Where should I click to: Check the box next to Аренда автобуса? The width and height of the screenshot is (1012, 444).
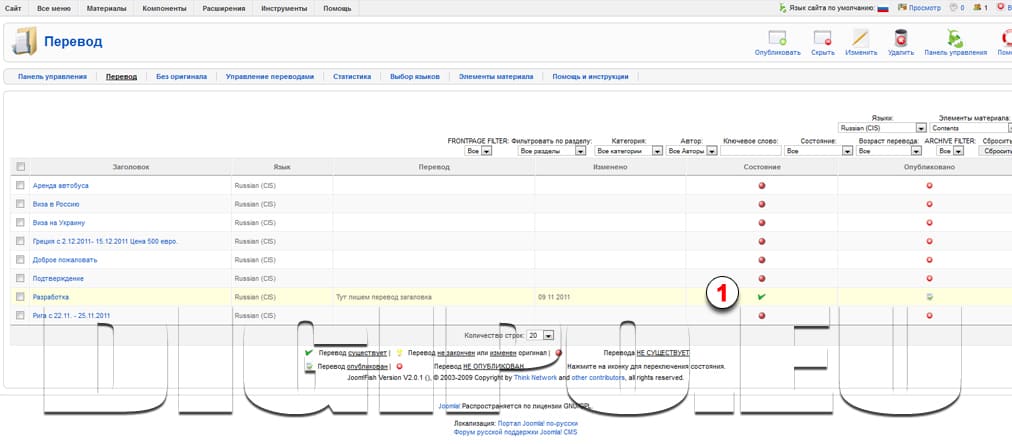pos(21,186)
